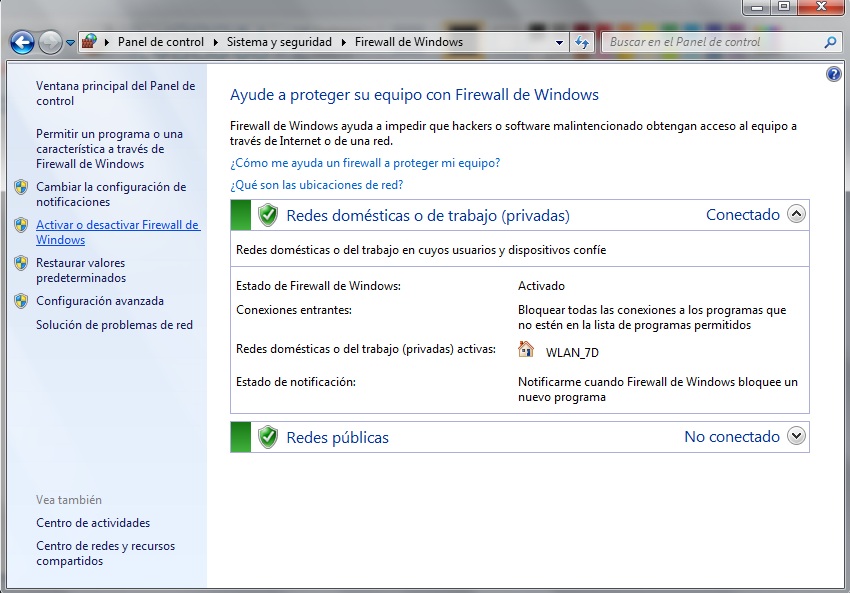Open Centro de actividades

click(93, 523)
